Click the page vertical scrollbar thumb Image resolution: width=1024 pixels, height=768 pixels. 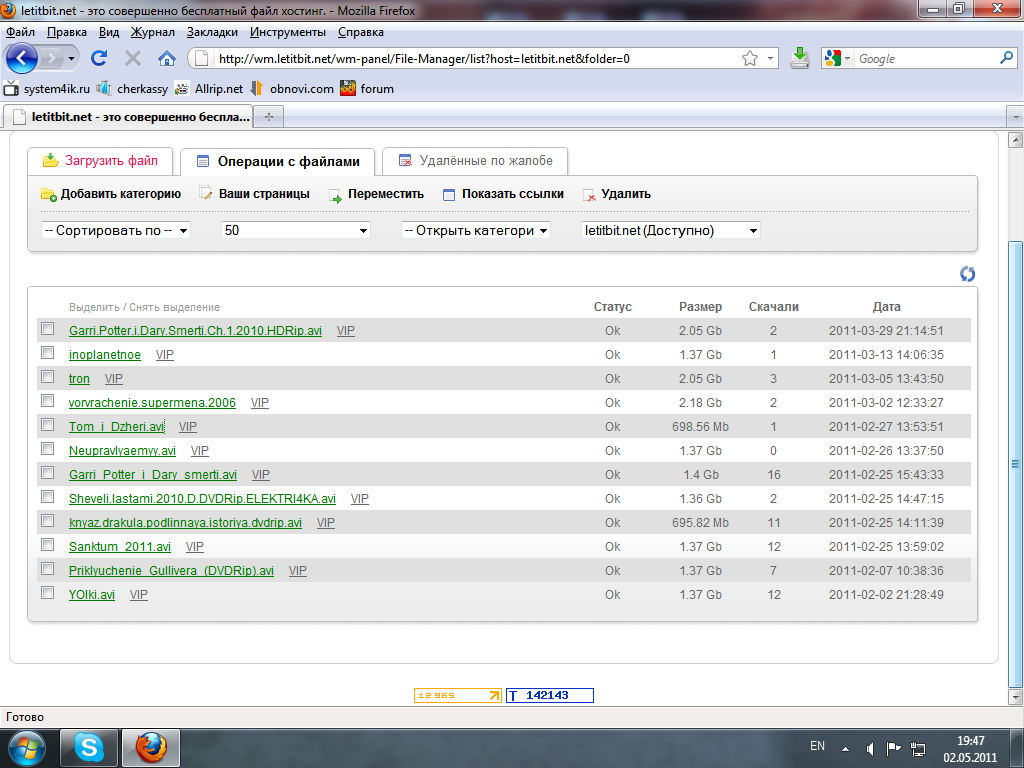[x=1015, y=464]
